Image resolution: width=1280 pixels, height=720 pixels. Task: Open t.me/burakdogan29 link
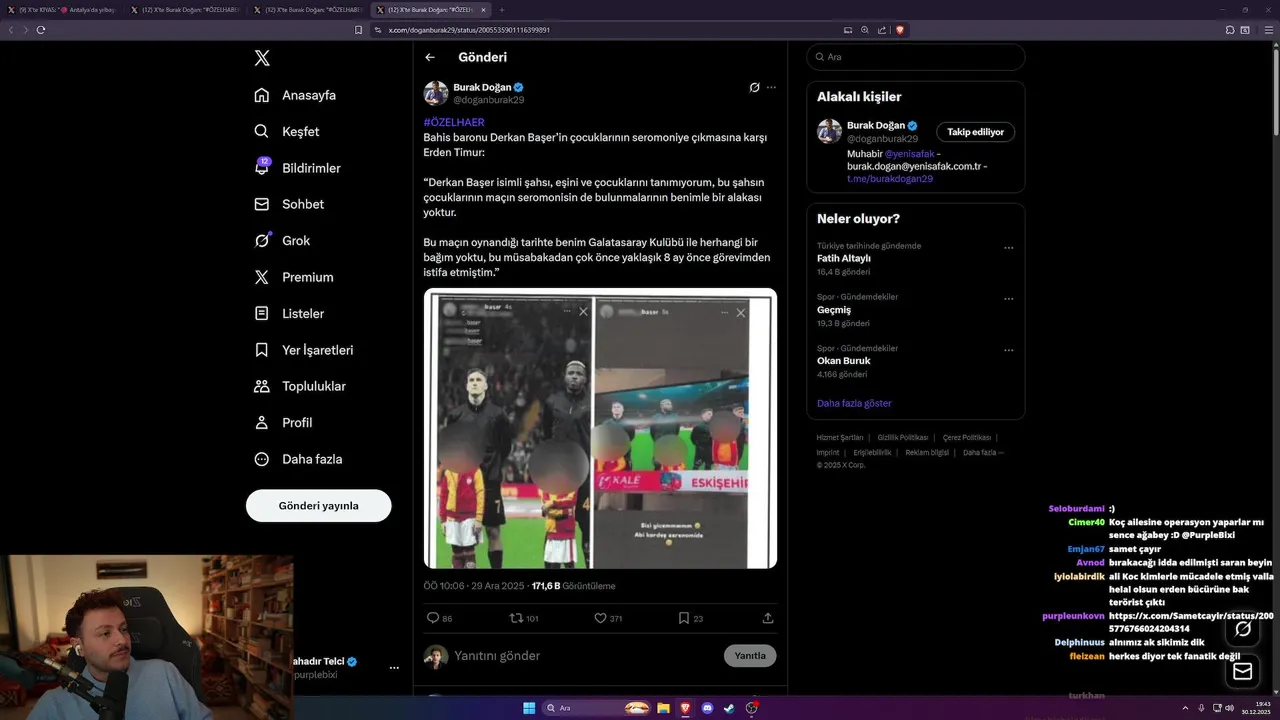tap(890, 178)
